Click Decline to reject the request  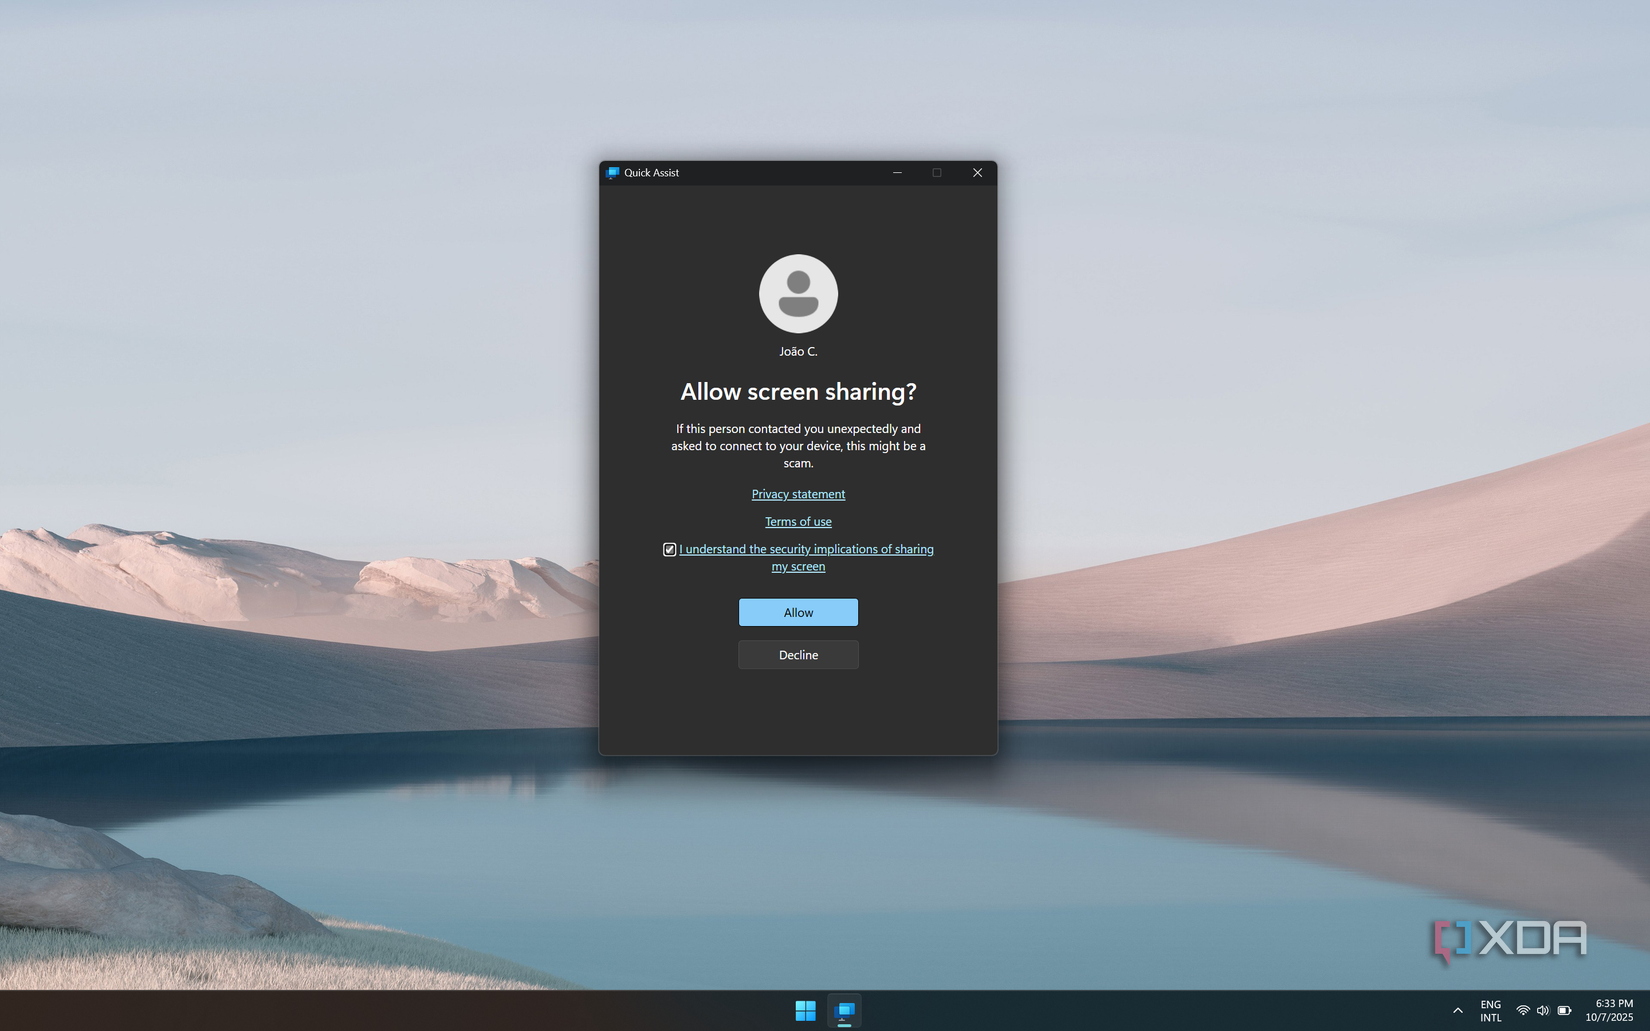coord(798,654)
